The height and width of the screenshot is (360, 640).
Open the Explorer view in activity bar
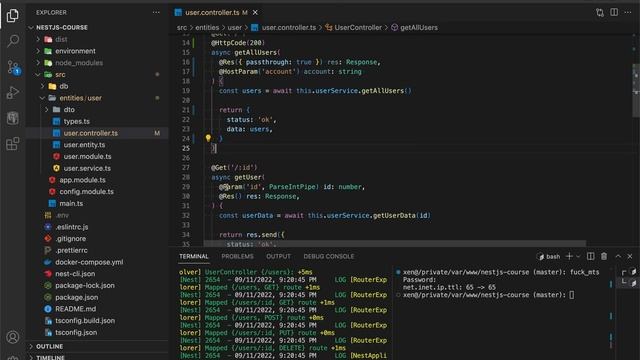tap(13, 16)
